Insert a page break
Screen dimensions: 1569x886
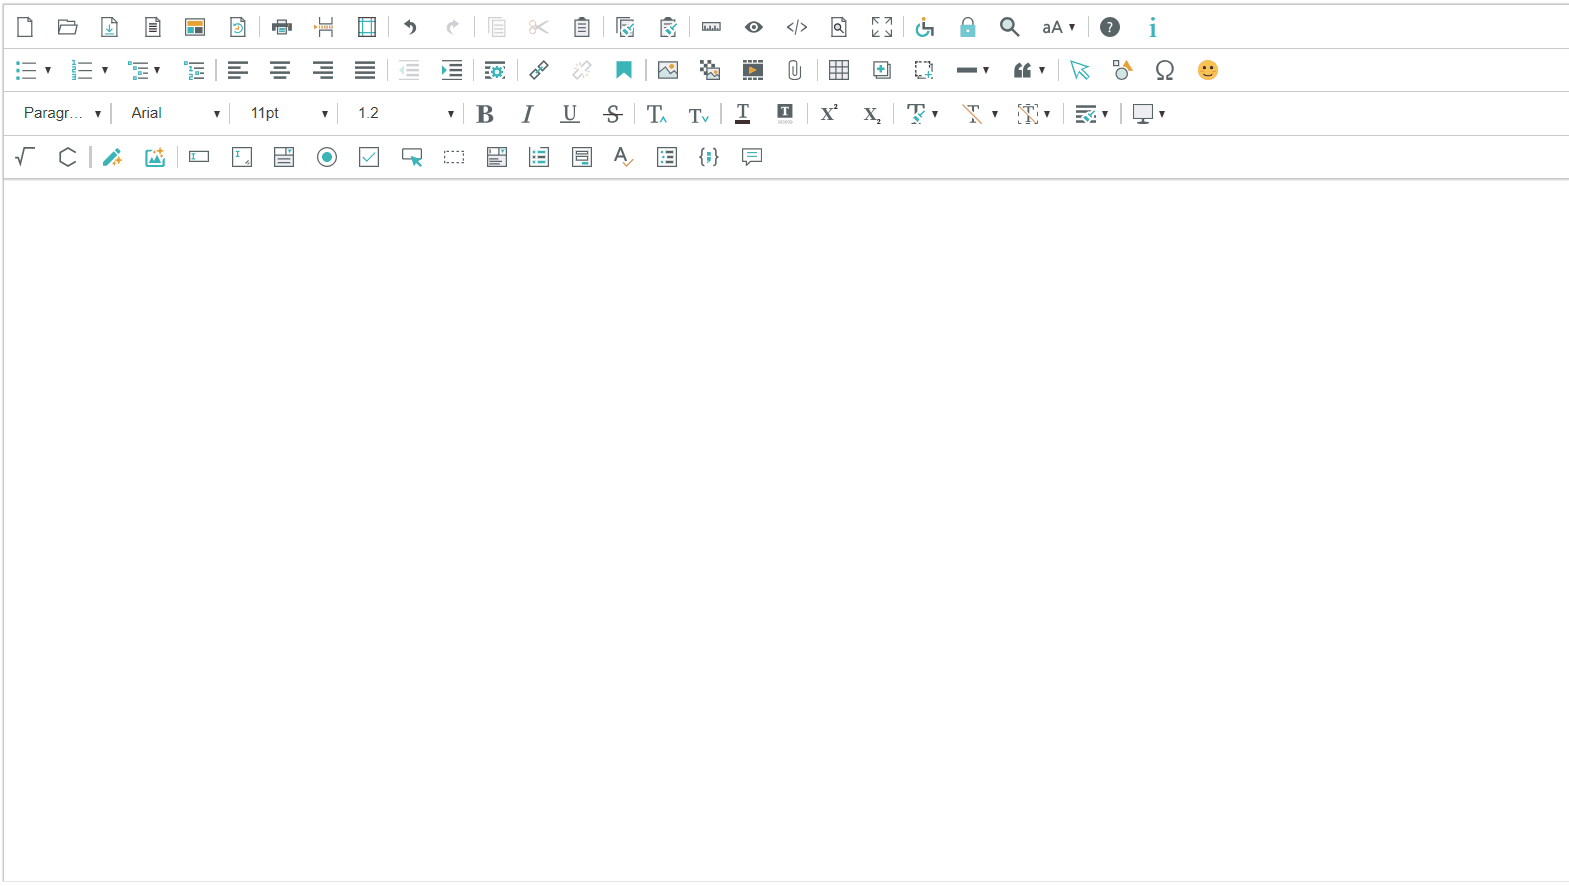pyautogui.click(x=324, y=27)
